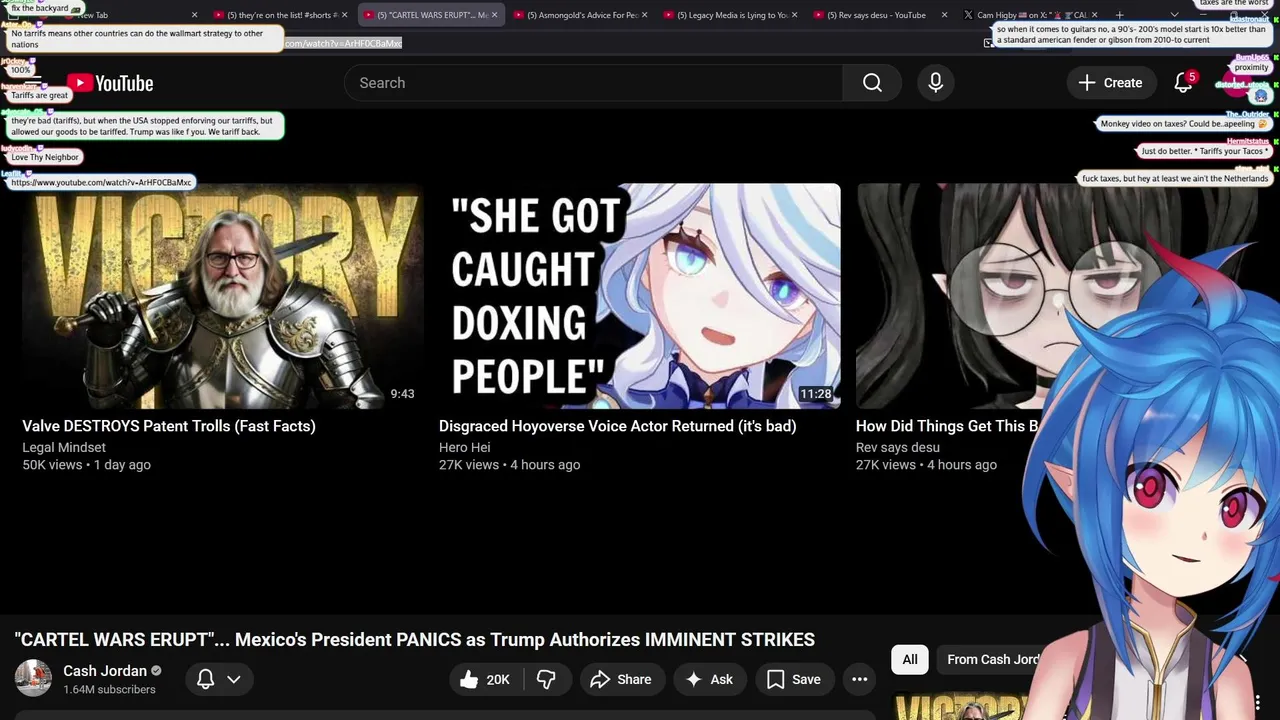Click the youtube.com/watch link in chat overlay

101,183
